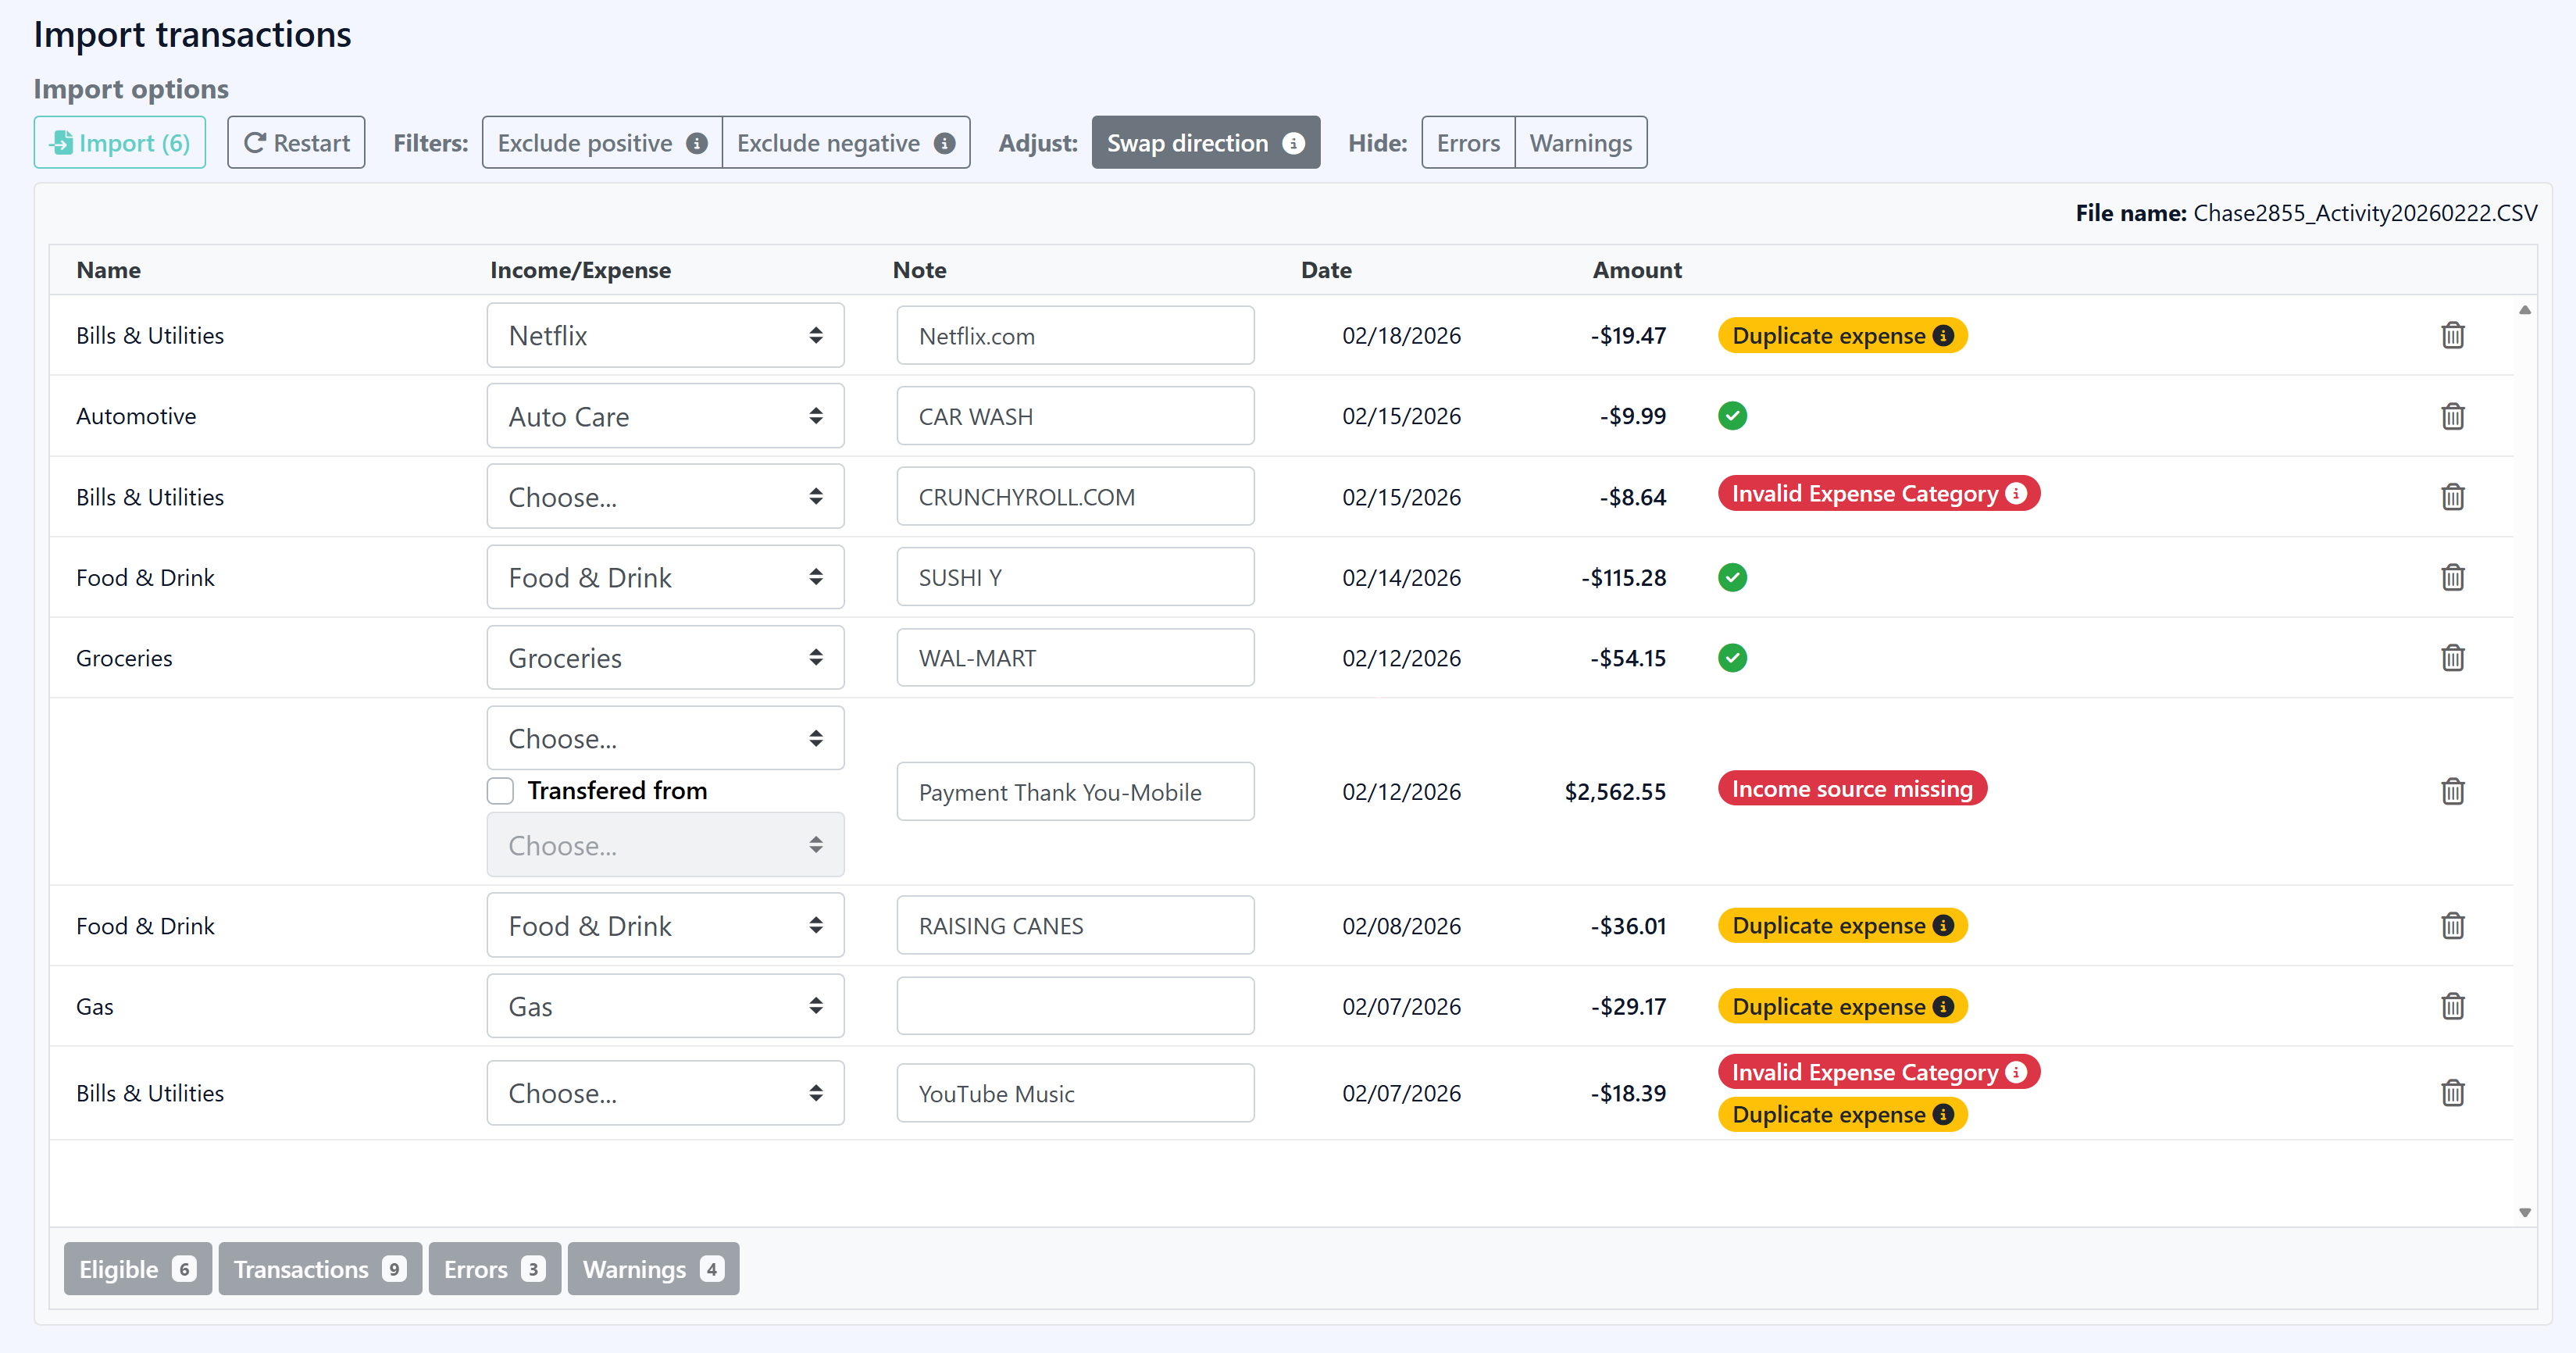
Task: Remove the YouTube Music transaction
Action: (x=2452, y=1092)
